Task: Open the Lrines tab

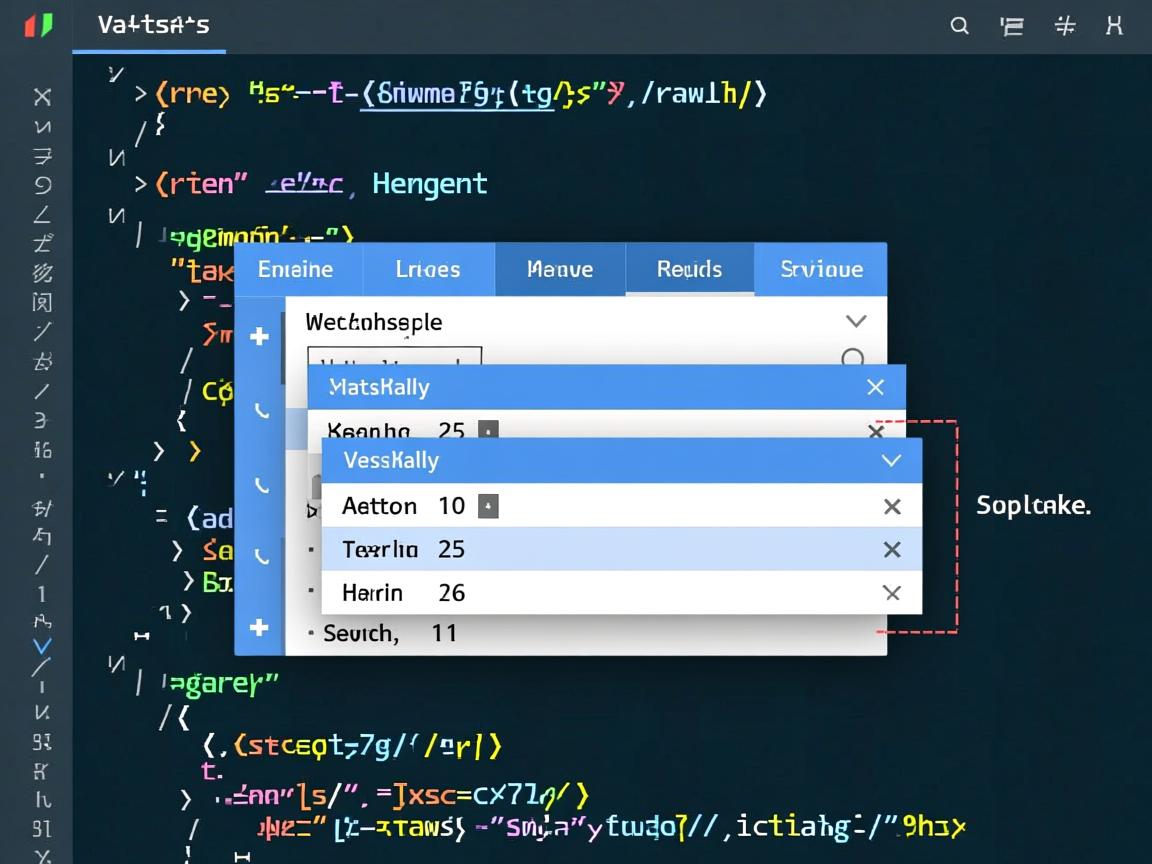Action: pyautogui.click(x=428, y=270)
